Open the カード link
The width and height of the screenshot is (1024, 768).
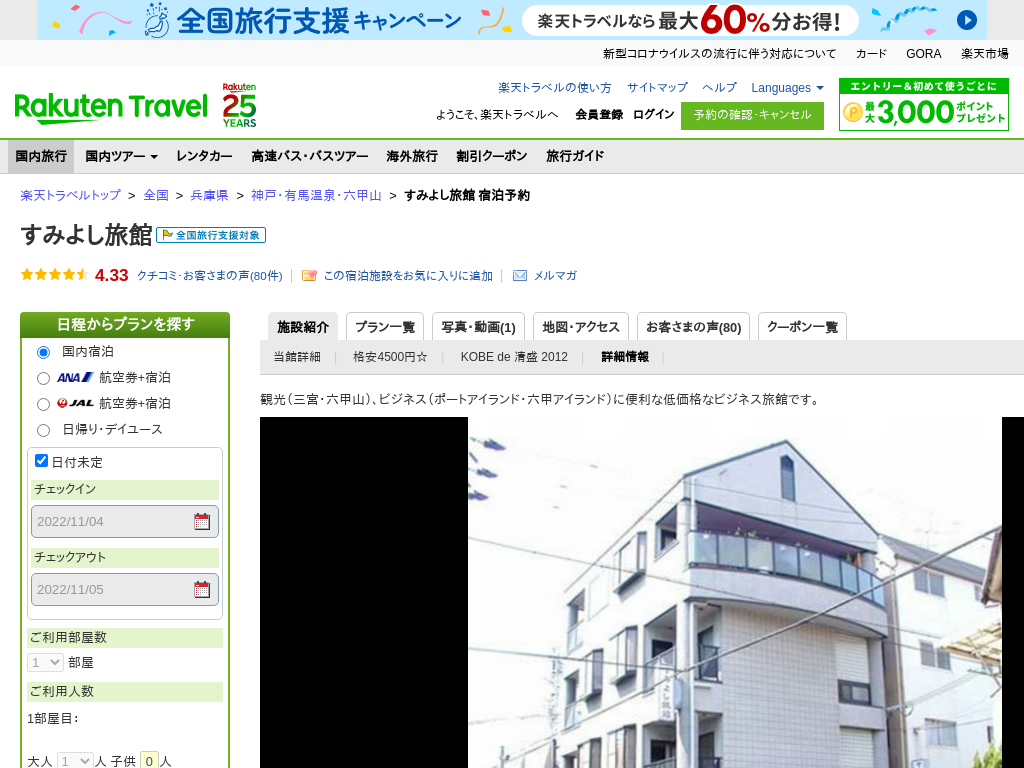click(871, 54)
